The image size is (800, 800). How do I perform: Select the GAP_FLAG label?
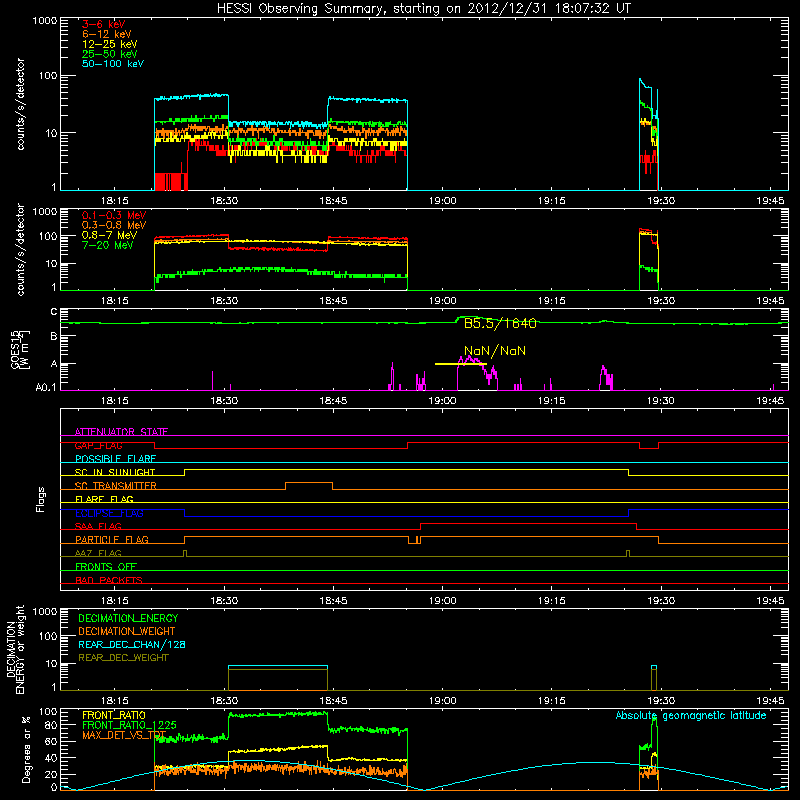[x=98, y=445]
